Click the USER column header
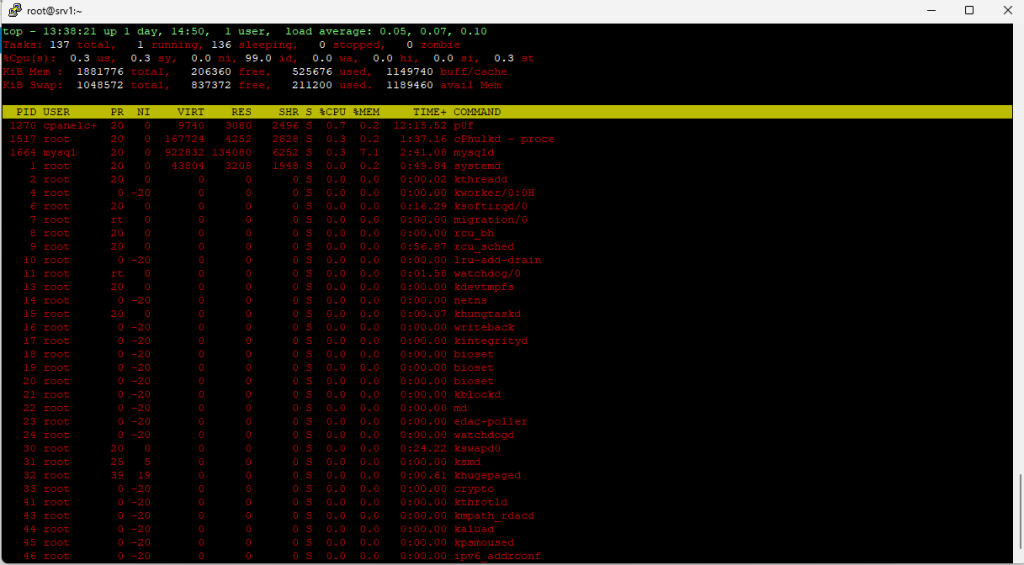The image size is (1024, 565). [56, 112]
